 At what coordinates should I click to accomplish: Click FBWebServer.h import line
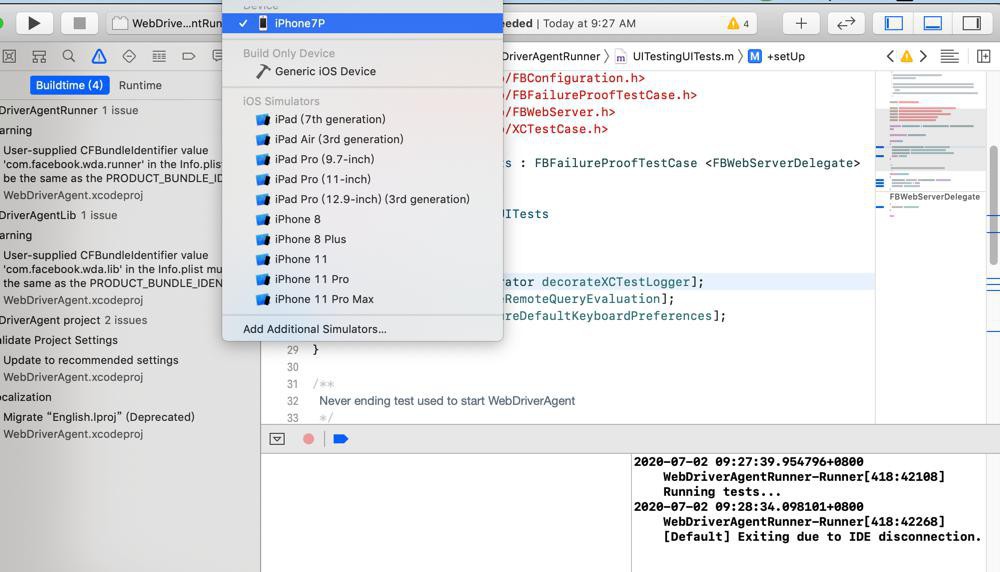pos(559,112)
